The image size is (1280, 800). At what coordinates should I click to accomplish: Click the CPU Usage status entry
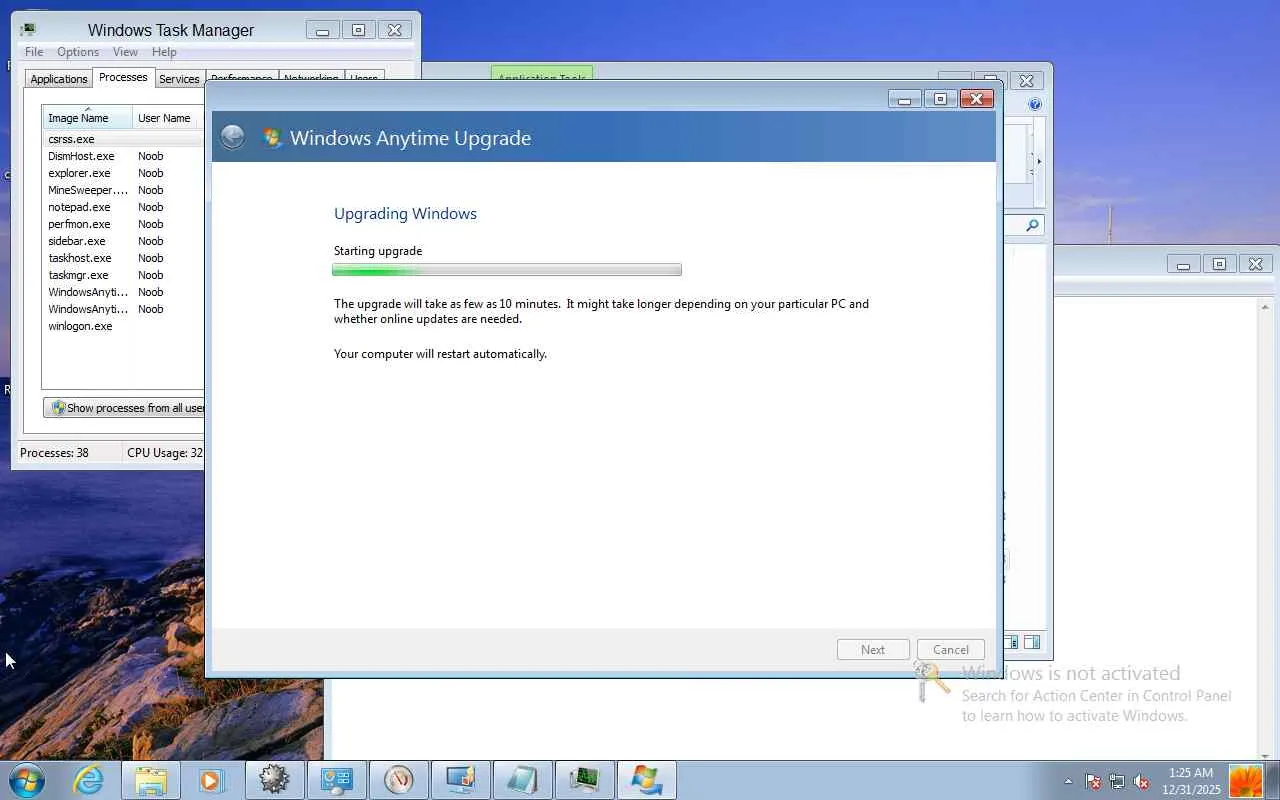coord(164,453)
